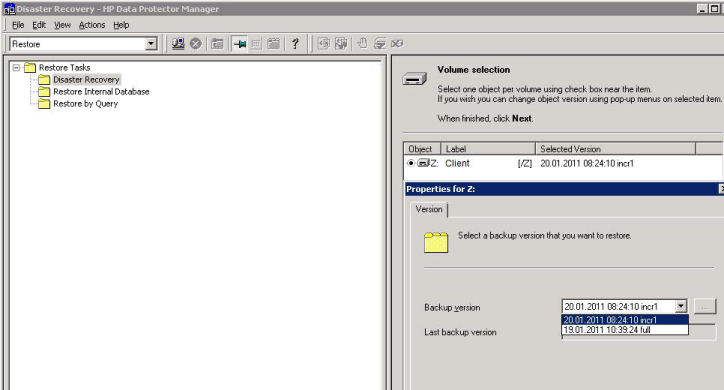Open the Edit menu
724x390 pixels.
coord(39,25)
